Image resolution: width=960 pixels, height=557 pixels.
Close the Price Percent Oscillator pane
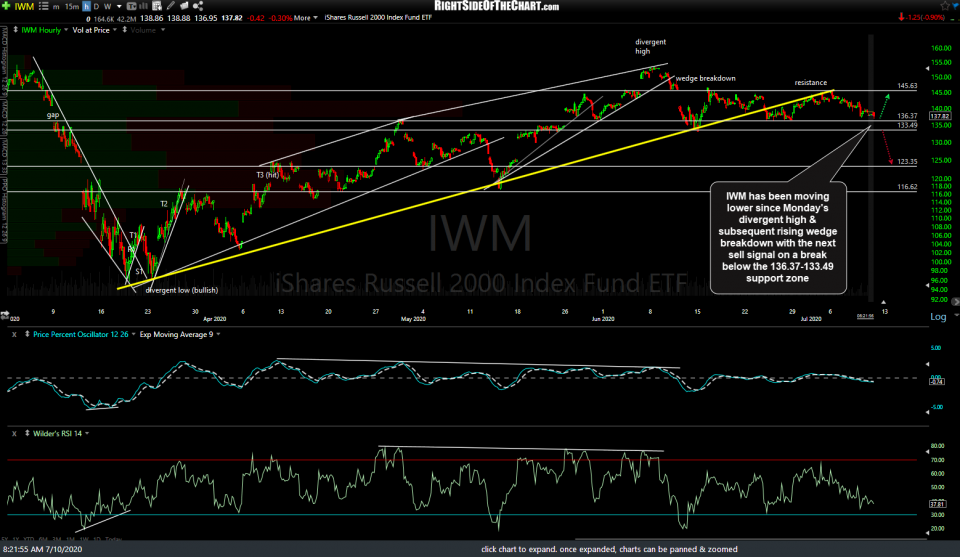click(15, 334)
